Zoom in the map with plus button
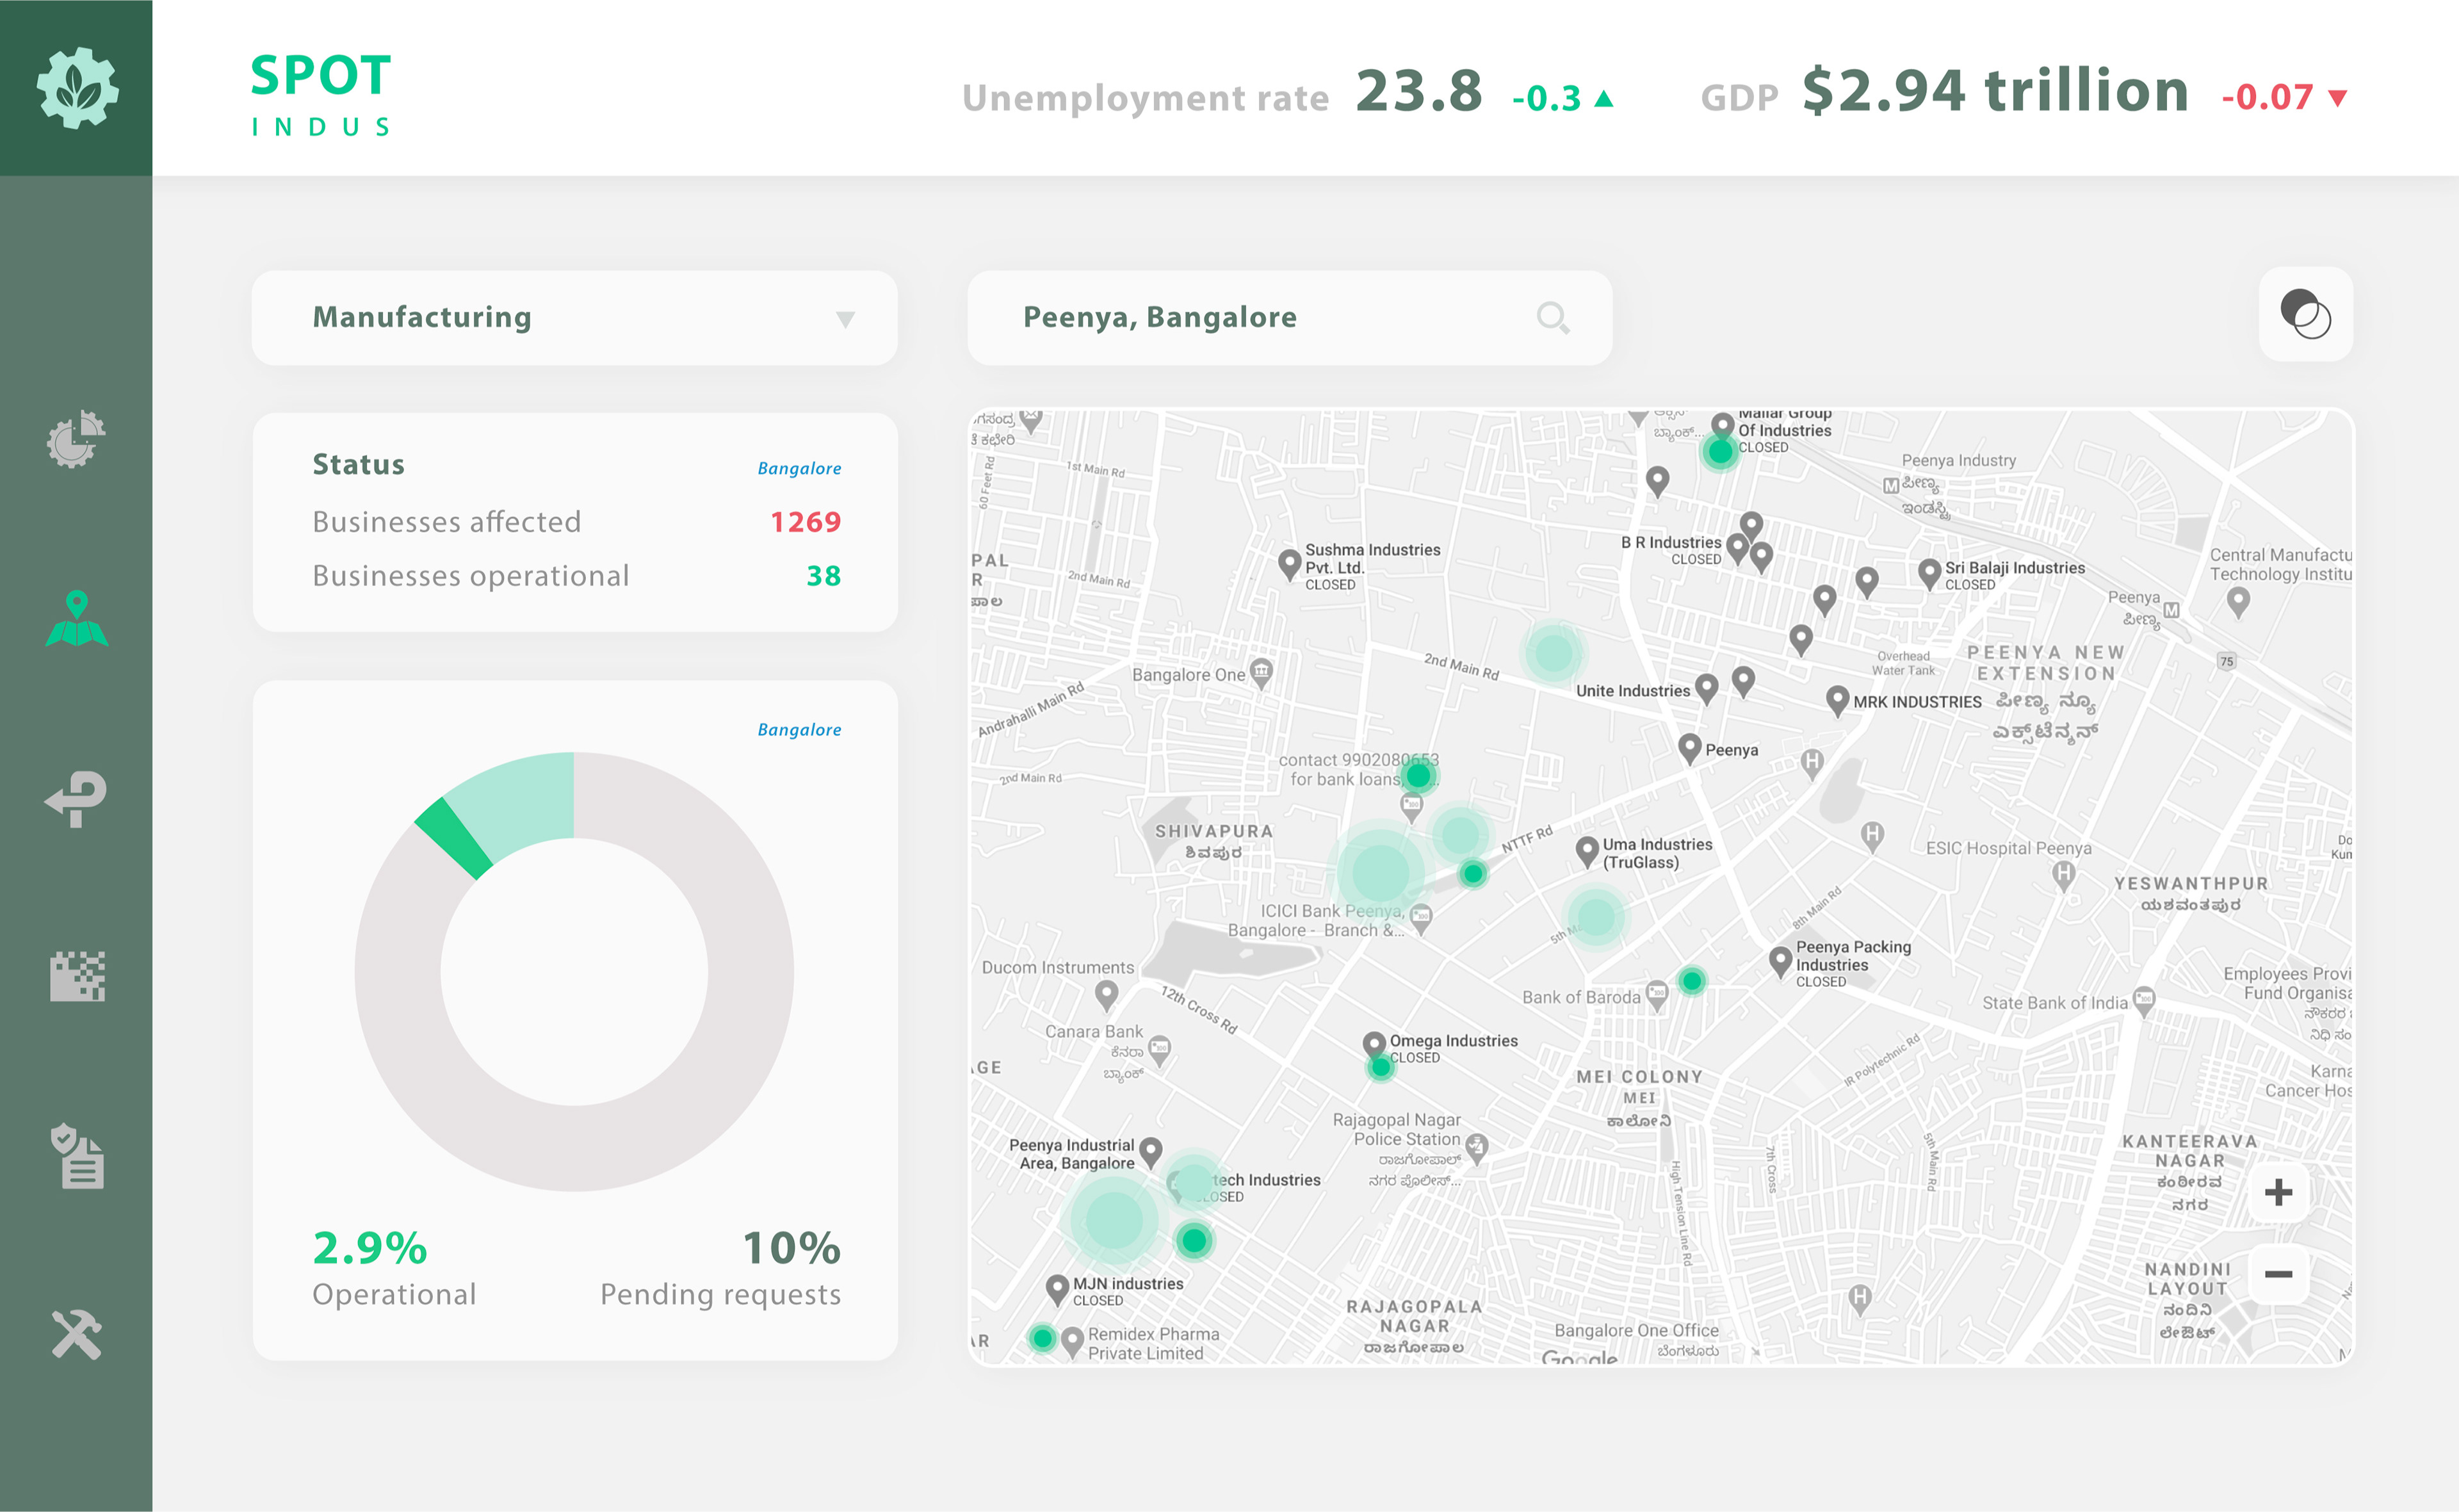The width and height of the screenshot is (2459, 1512). (2278, 1192)
